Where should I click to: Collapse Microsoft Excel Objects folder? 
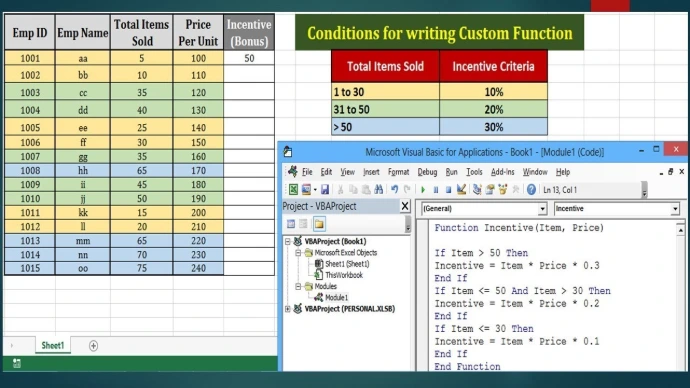click(x=298, y=253)
